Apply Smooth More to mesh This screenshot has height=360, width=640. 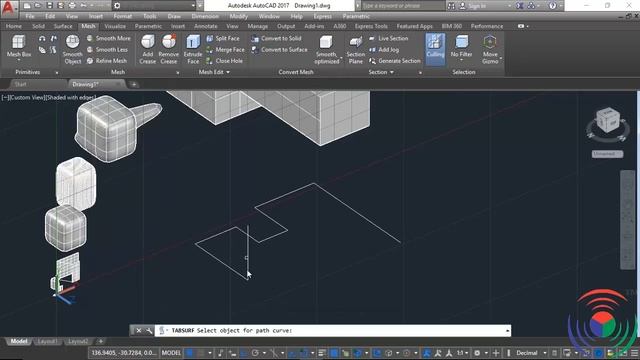(x=109, y=38)
